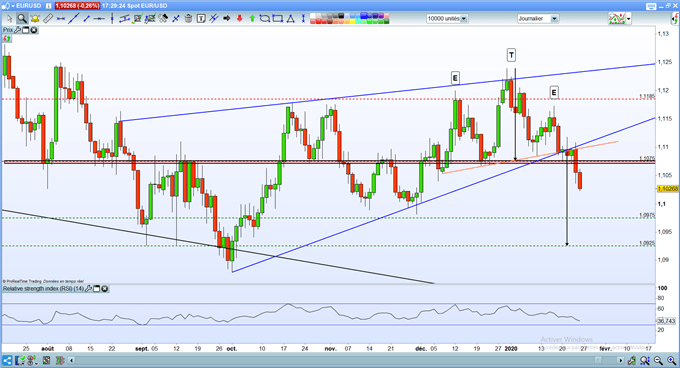Viewport: 680px width, 368px height.
Task: Pick the black color swatch
Action: click(341, 16)
